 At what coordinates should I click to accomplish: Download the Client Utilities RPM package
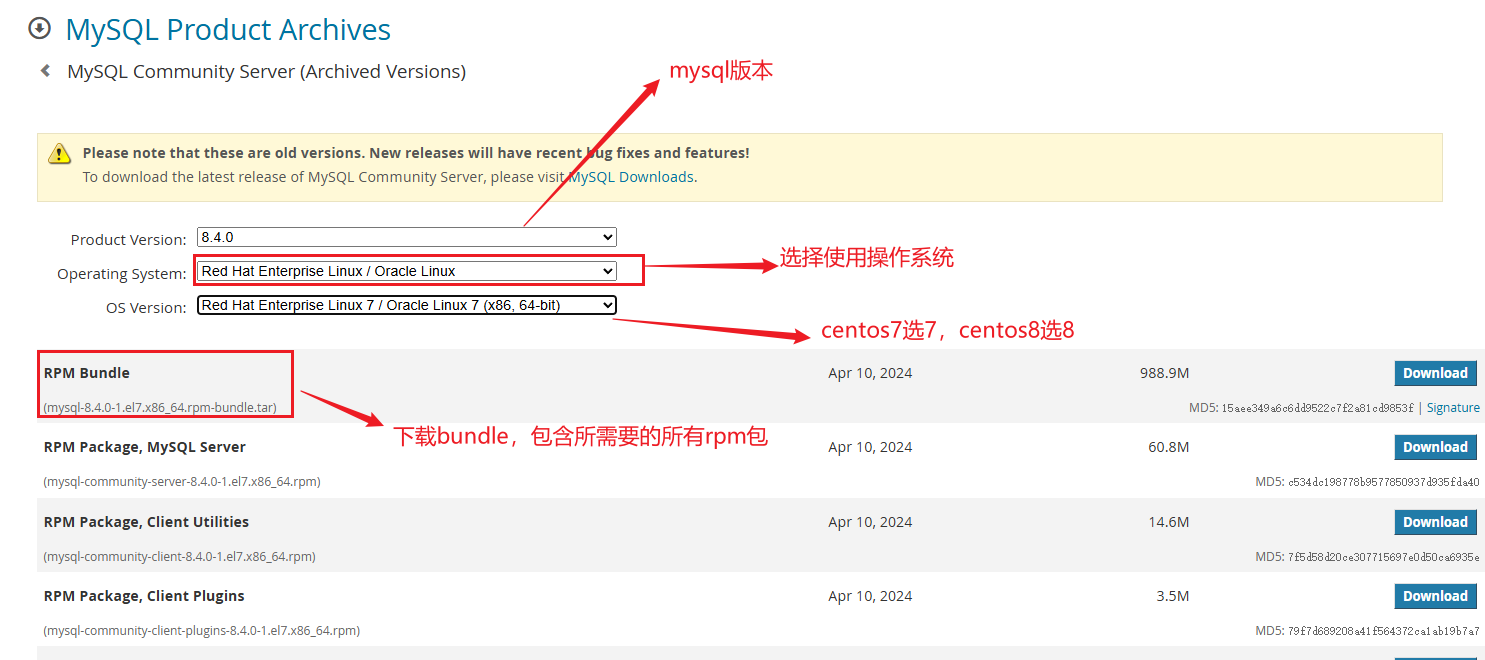pos(1435,522)
